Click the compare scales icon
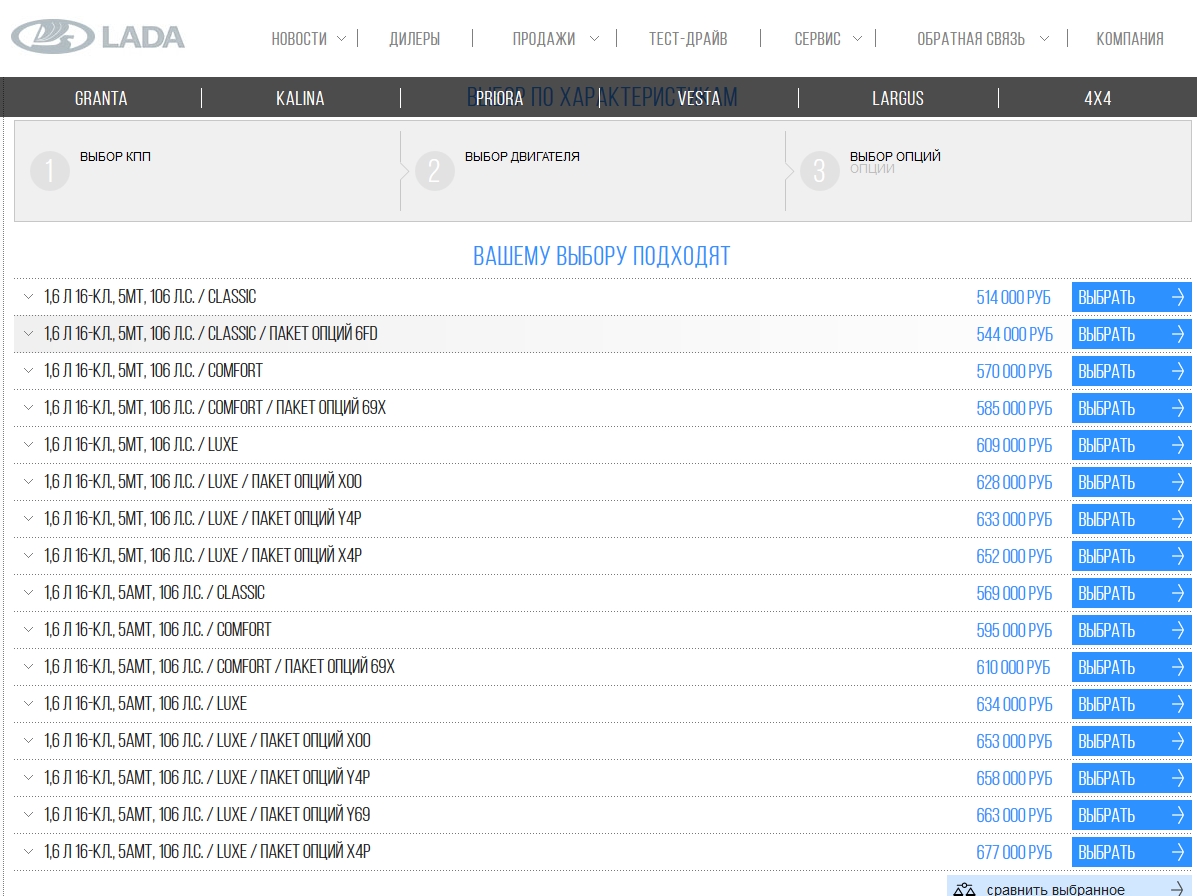 (964, 889)
